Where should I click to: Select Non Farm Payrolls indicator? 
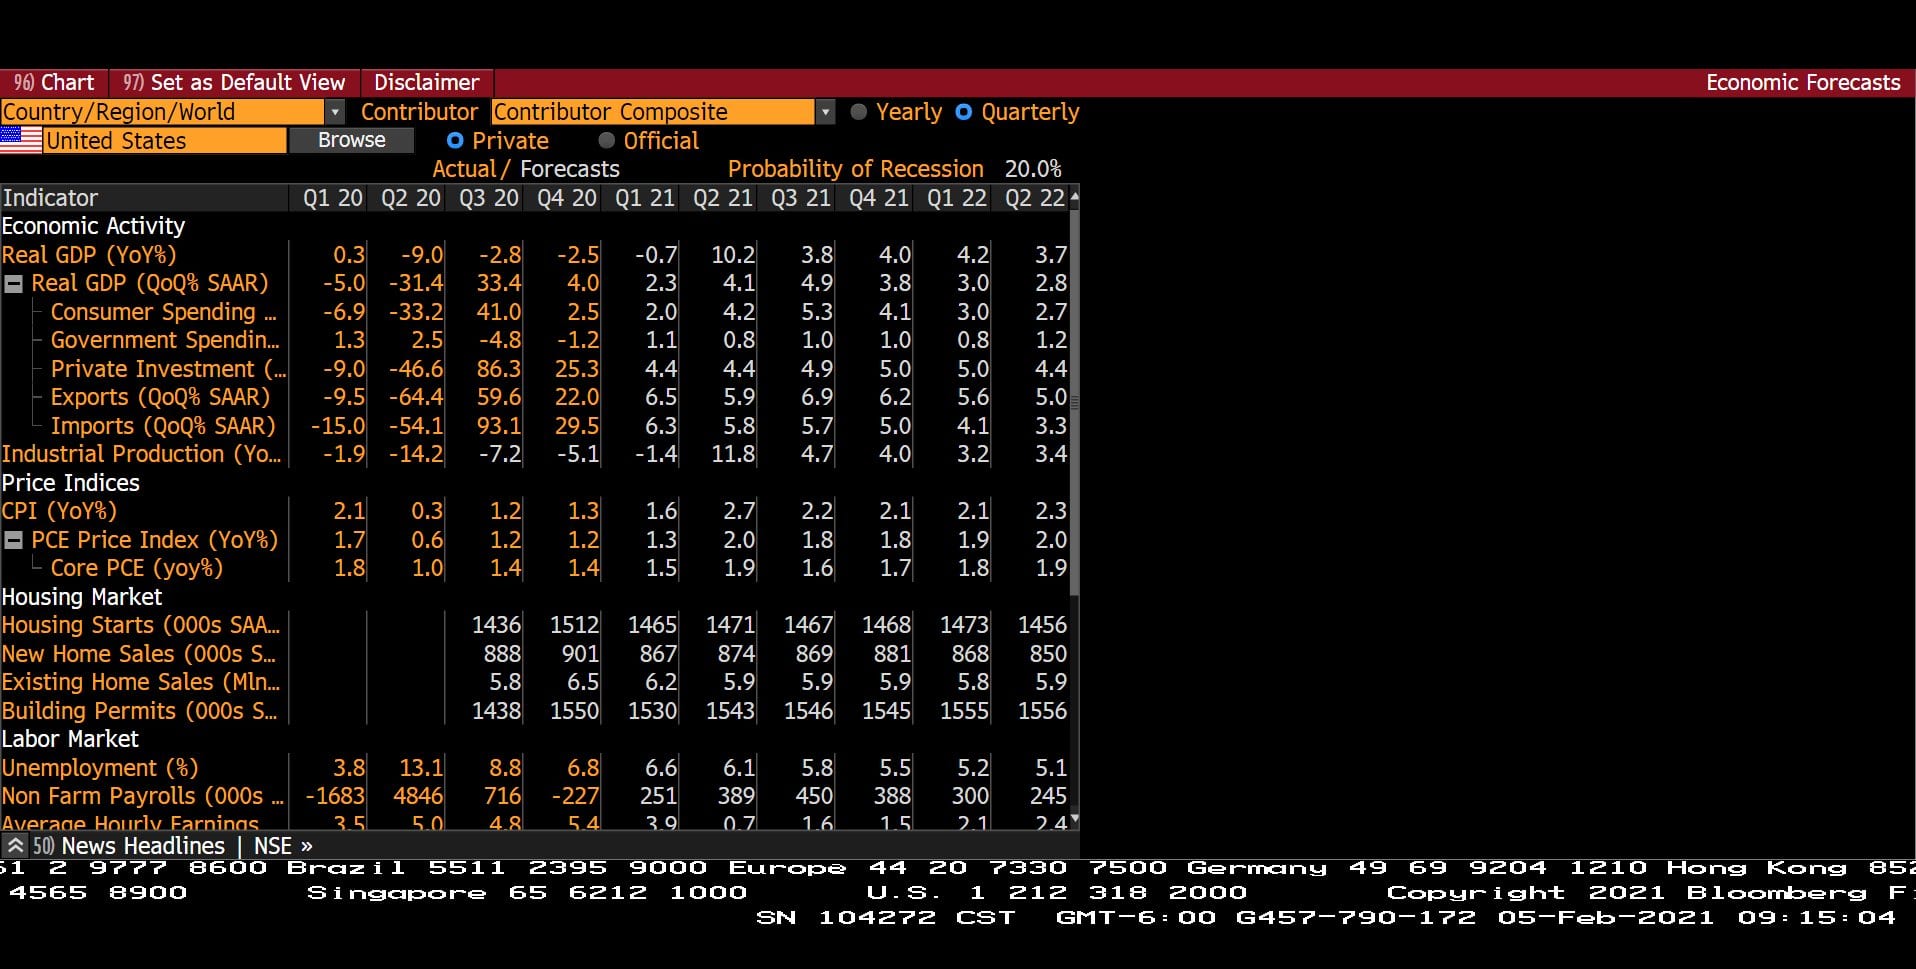pos(143,796)
